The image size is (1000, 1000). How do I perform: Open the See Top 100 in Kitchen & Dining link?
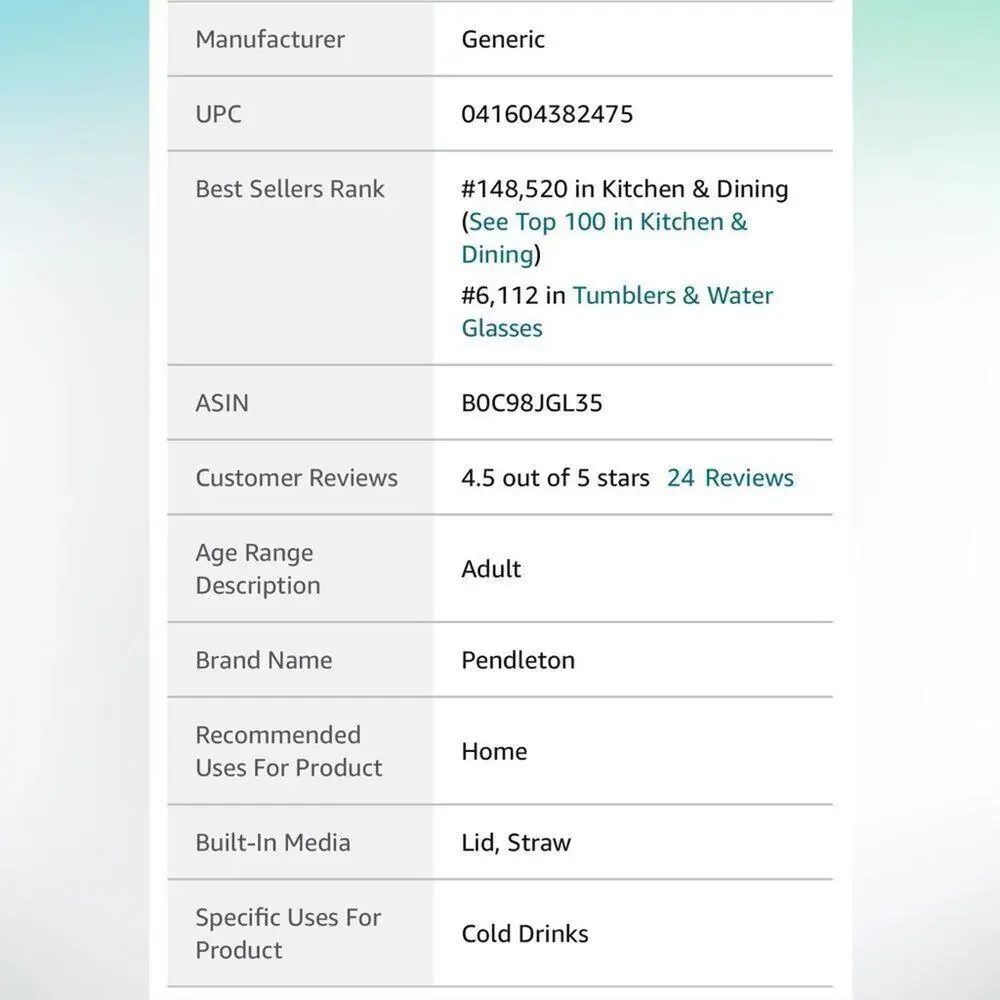(x=605, y=238)
